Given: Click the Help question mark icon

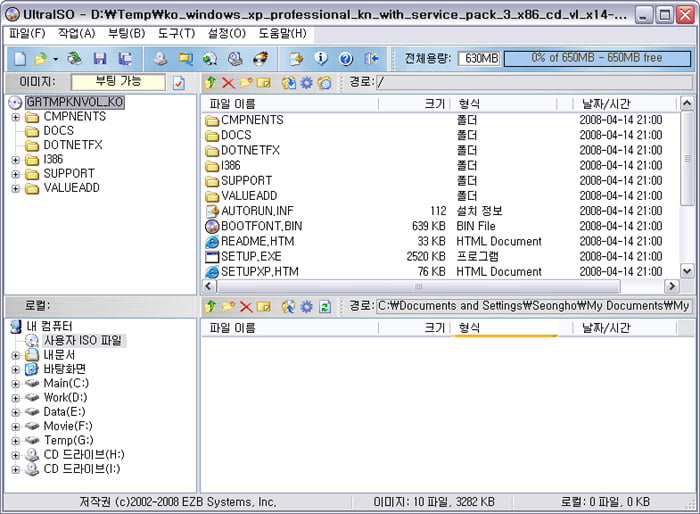Looking at the screenshot, I should [346, 59].
